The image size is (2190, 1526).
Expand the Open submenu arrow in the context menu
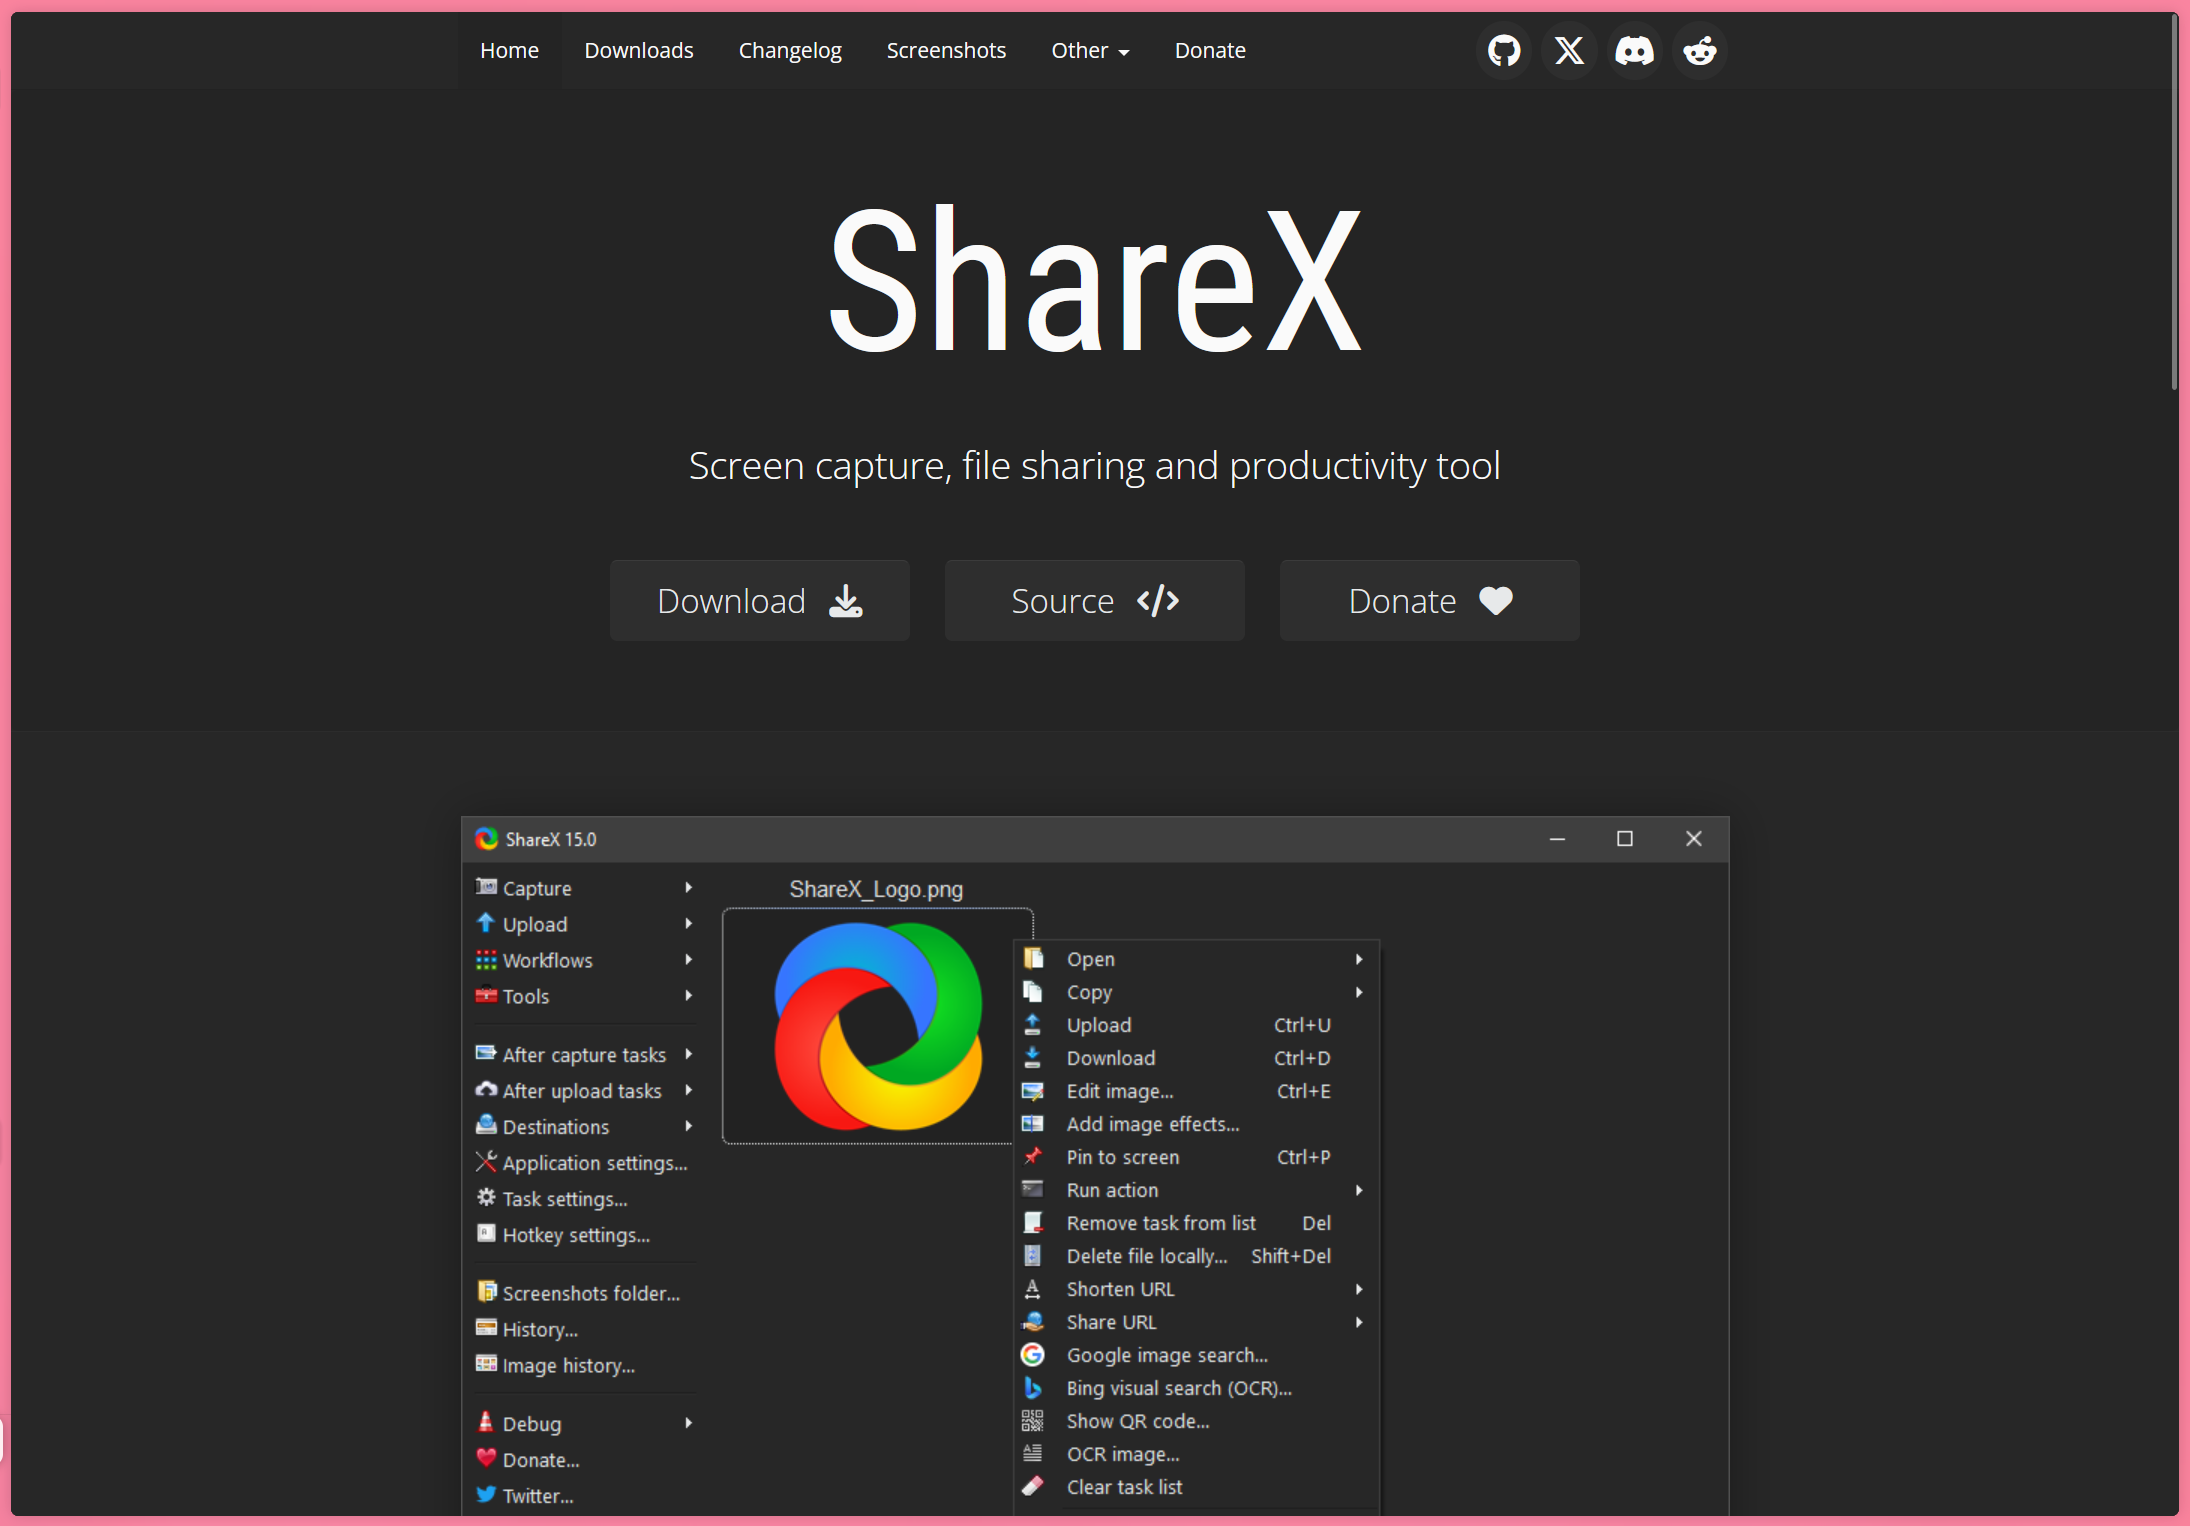pyautogui.click(x=1359, y=959)
